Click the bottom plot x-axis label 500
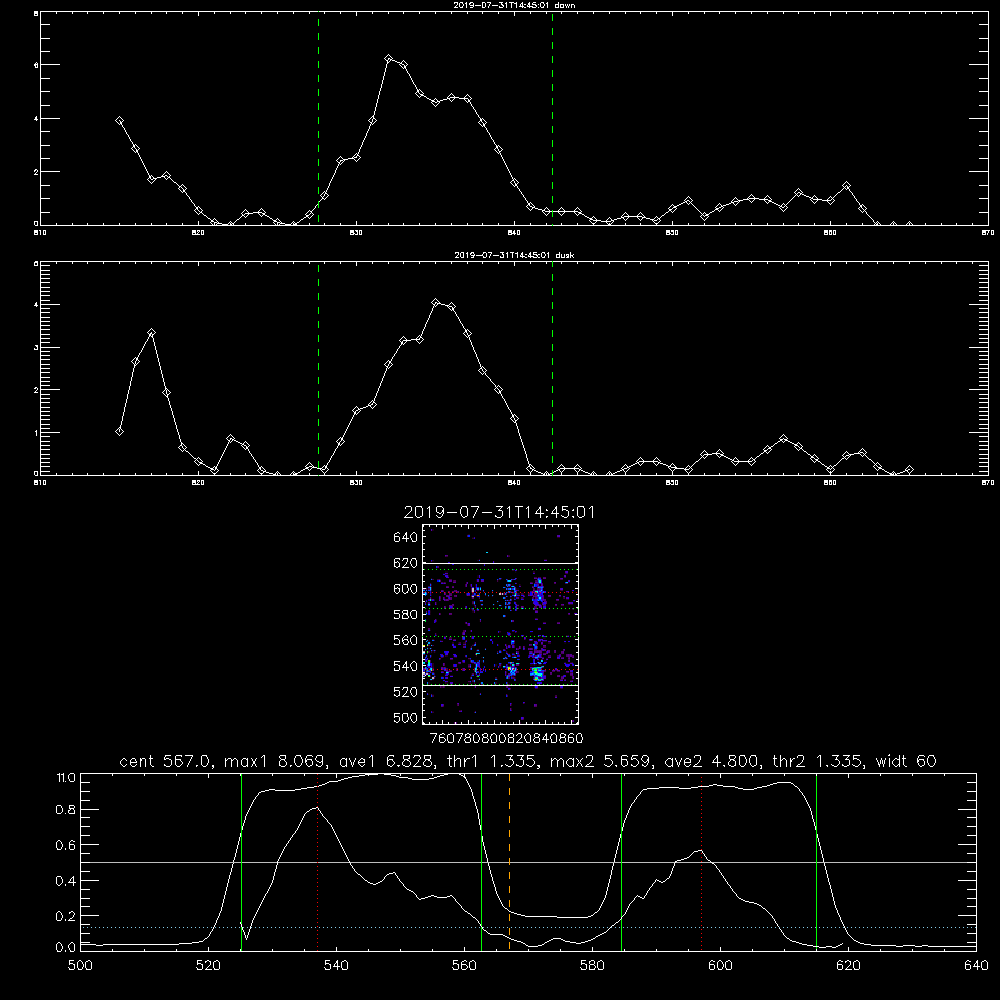This screenshot has height=1000, width=1000. click(x=80, y=966)
